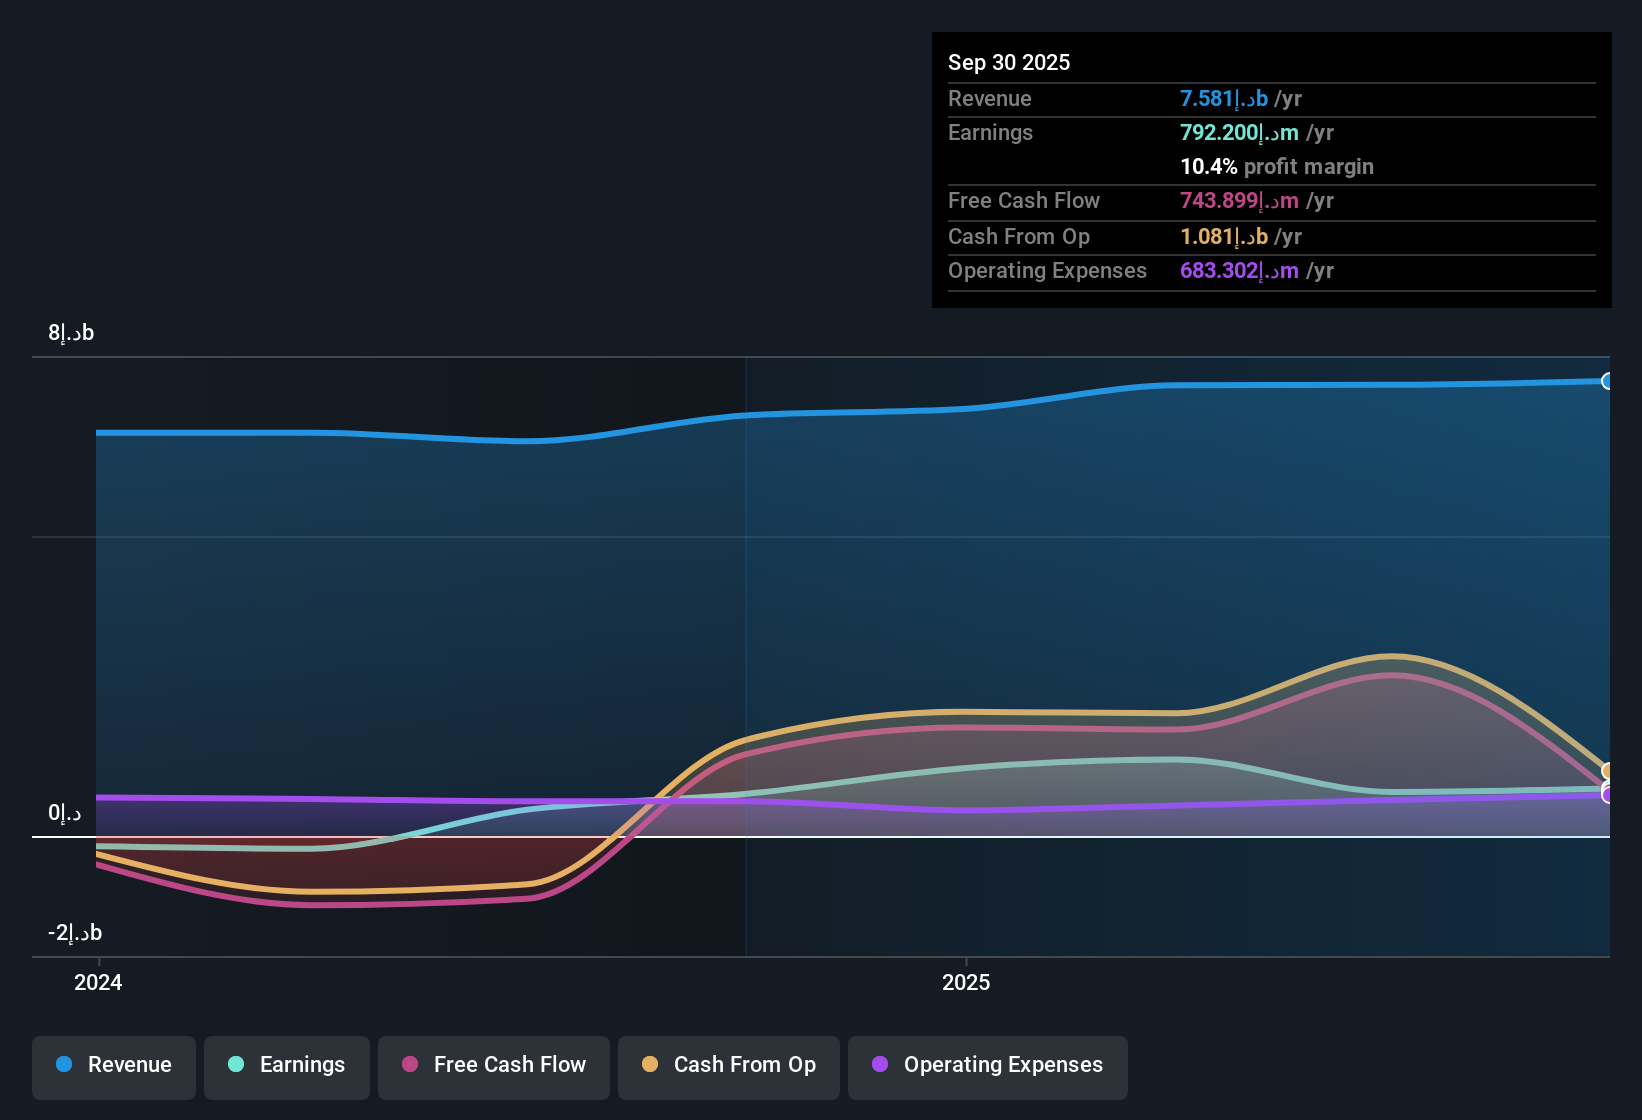Screen dimensions: 1642x1120
Task: Toggle the Revenue series visibility
Action: pos(113,1067)
